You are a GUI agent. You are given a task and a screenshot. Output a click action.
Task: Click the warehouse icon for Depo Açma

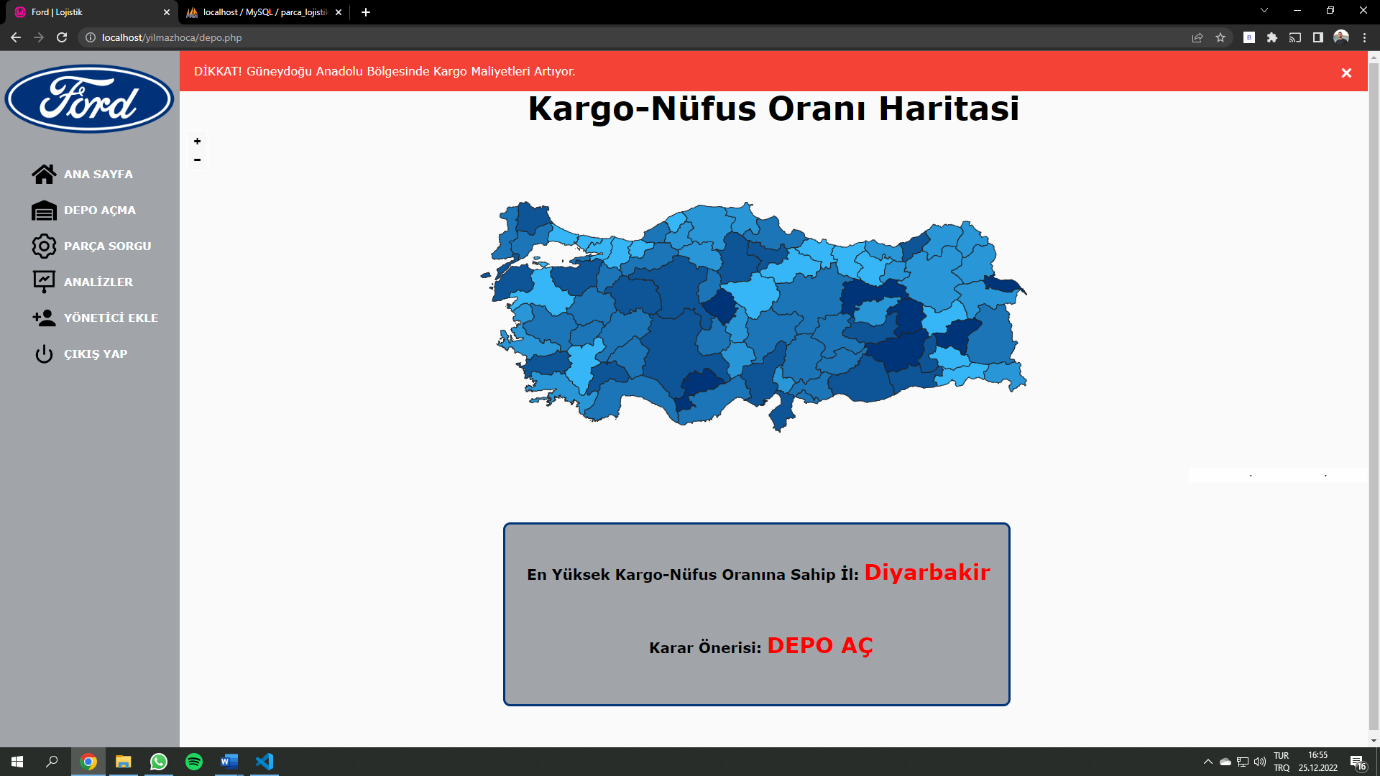(x=44, y=210)
